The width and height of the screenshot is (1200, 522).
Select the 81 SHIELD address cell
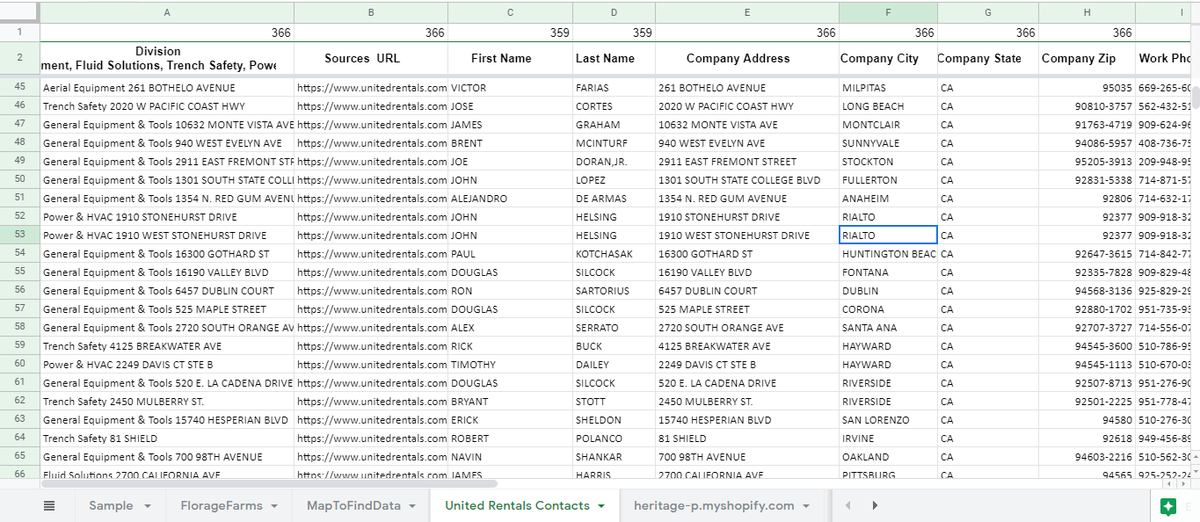pos(747,438)
